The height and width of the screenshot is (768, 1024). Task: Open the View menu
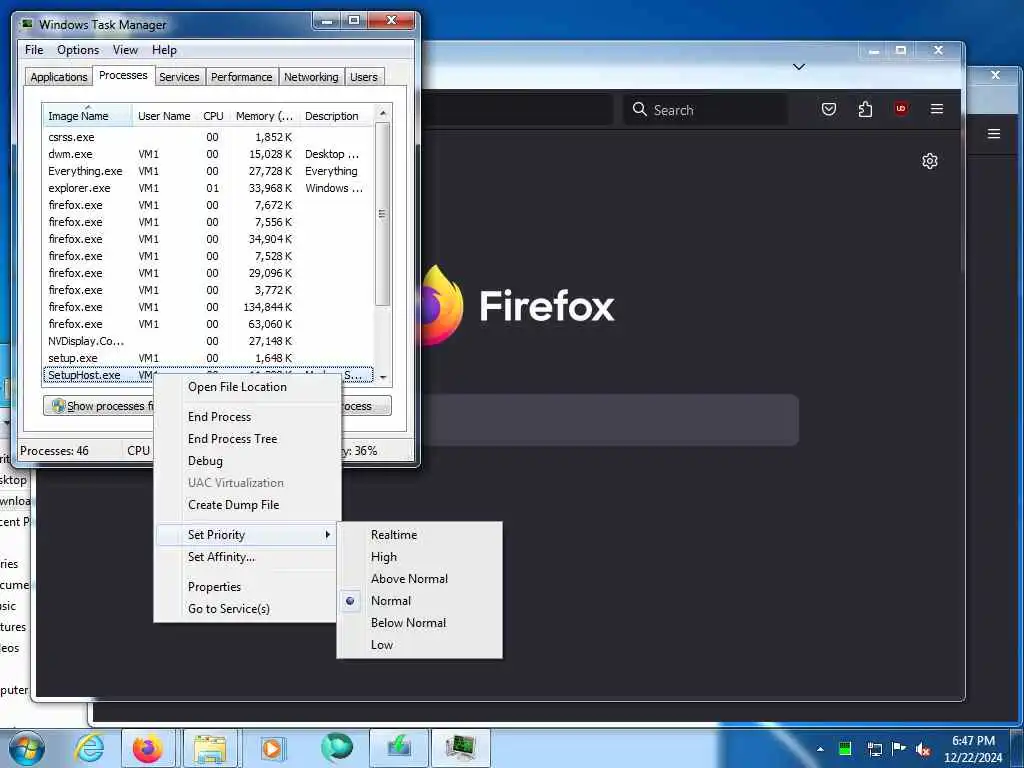tap(125, 50)
